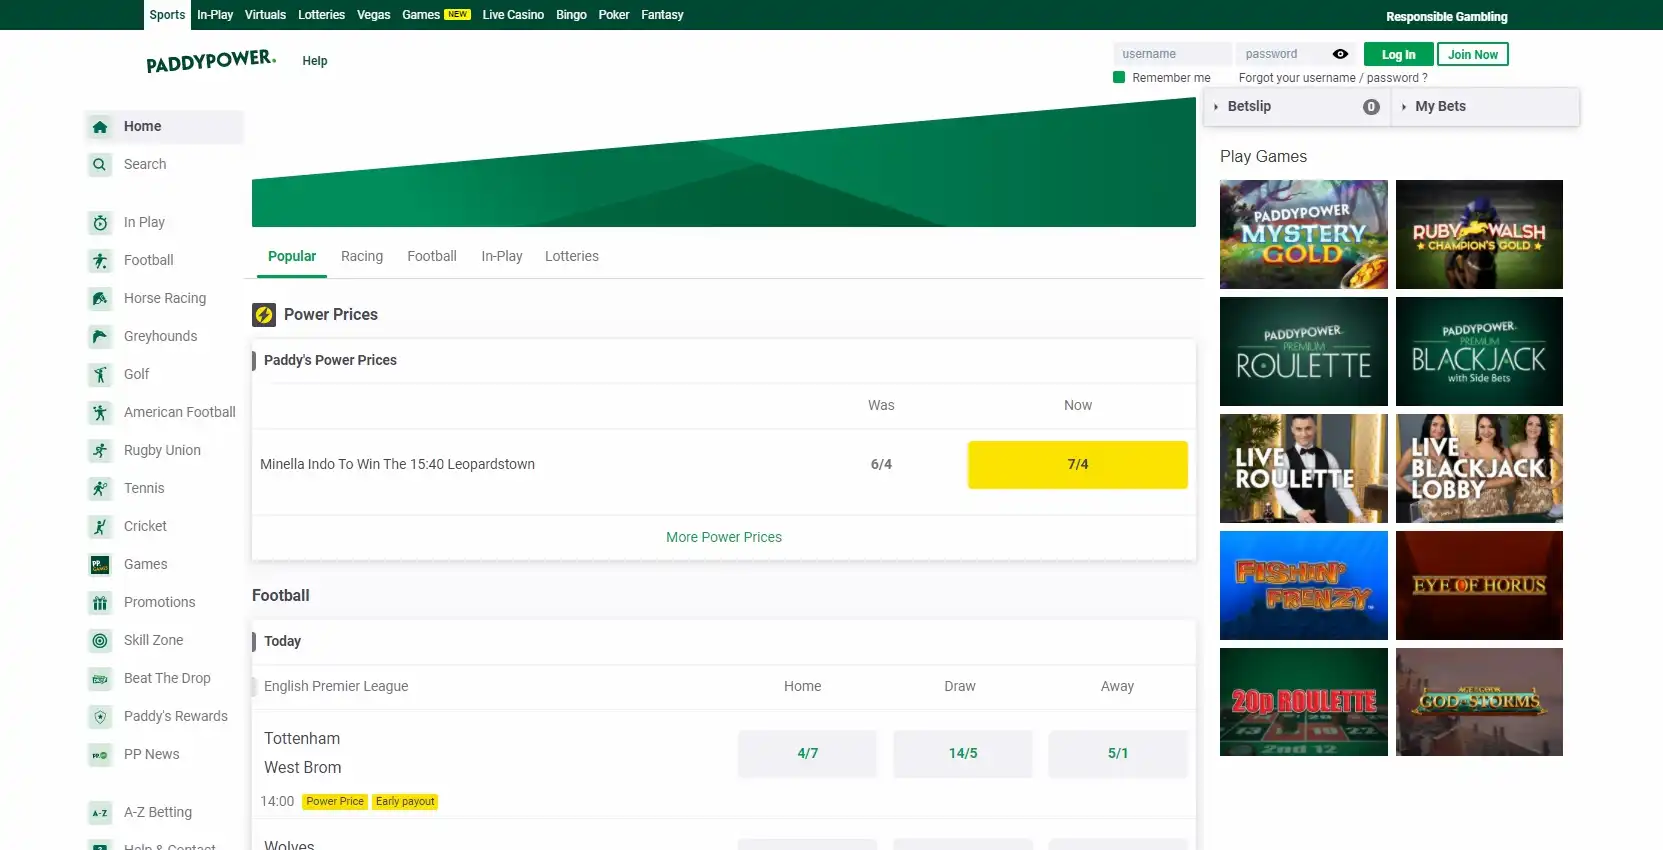
Task: Open the Cricket icon
Action: (x=100, y=527)
